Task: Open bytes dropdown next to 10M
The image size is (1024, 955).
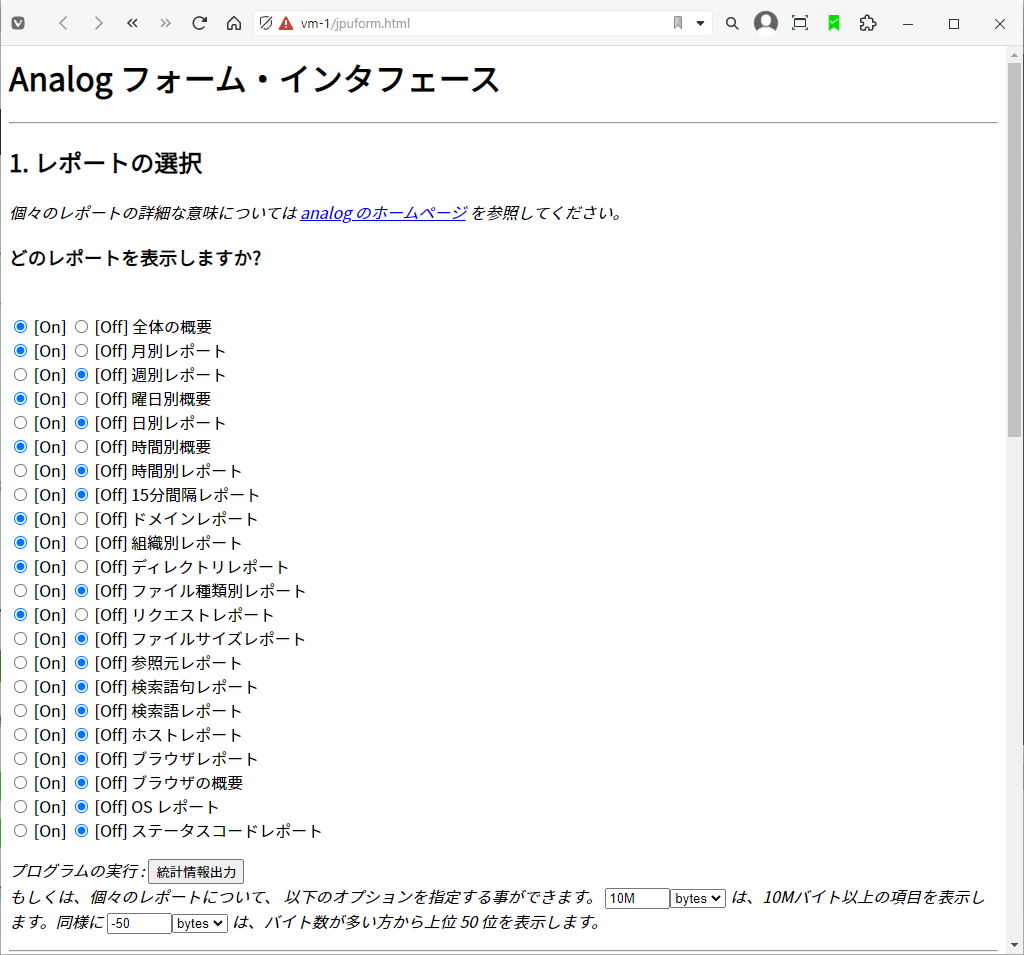Action: click(698, 898)
